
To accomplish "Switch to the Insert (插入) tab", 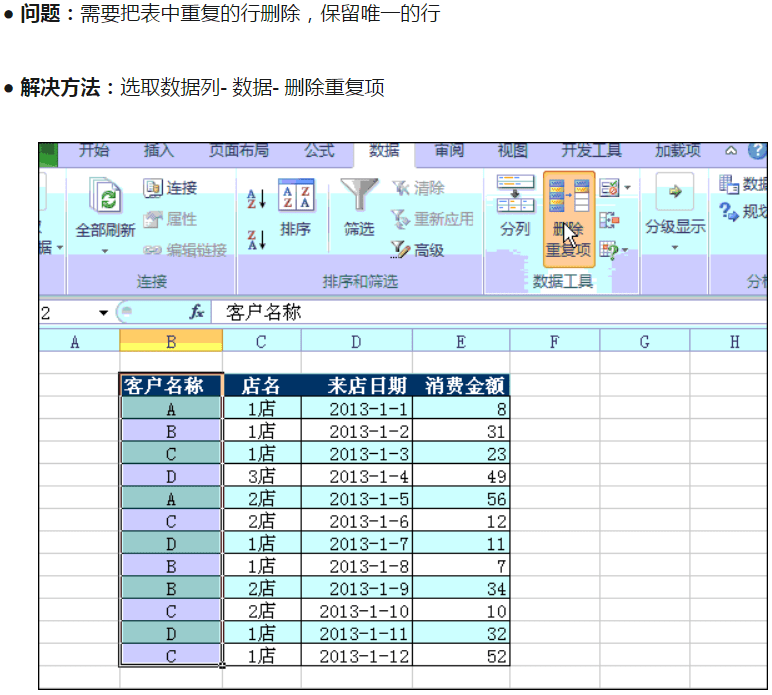I will click(x=159, y=151).
